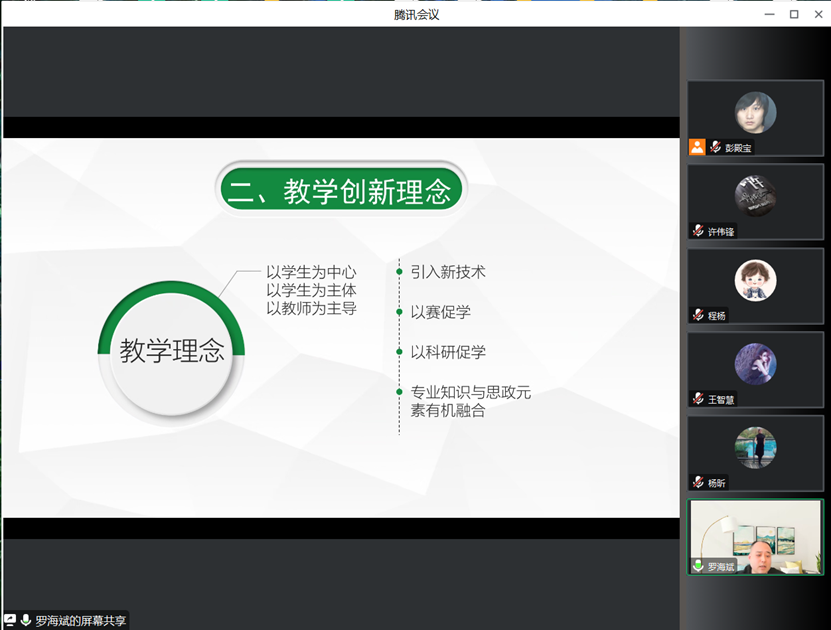Click the active microphone icon on 罗海斌's video
This screenshot has height=630, width=831.
coord(698,566)
